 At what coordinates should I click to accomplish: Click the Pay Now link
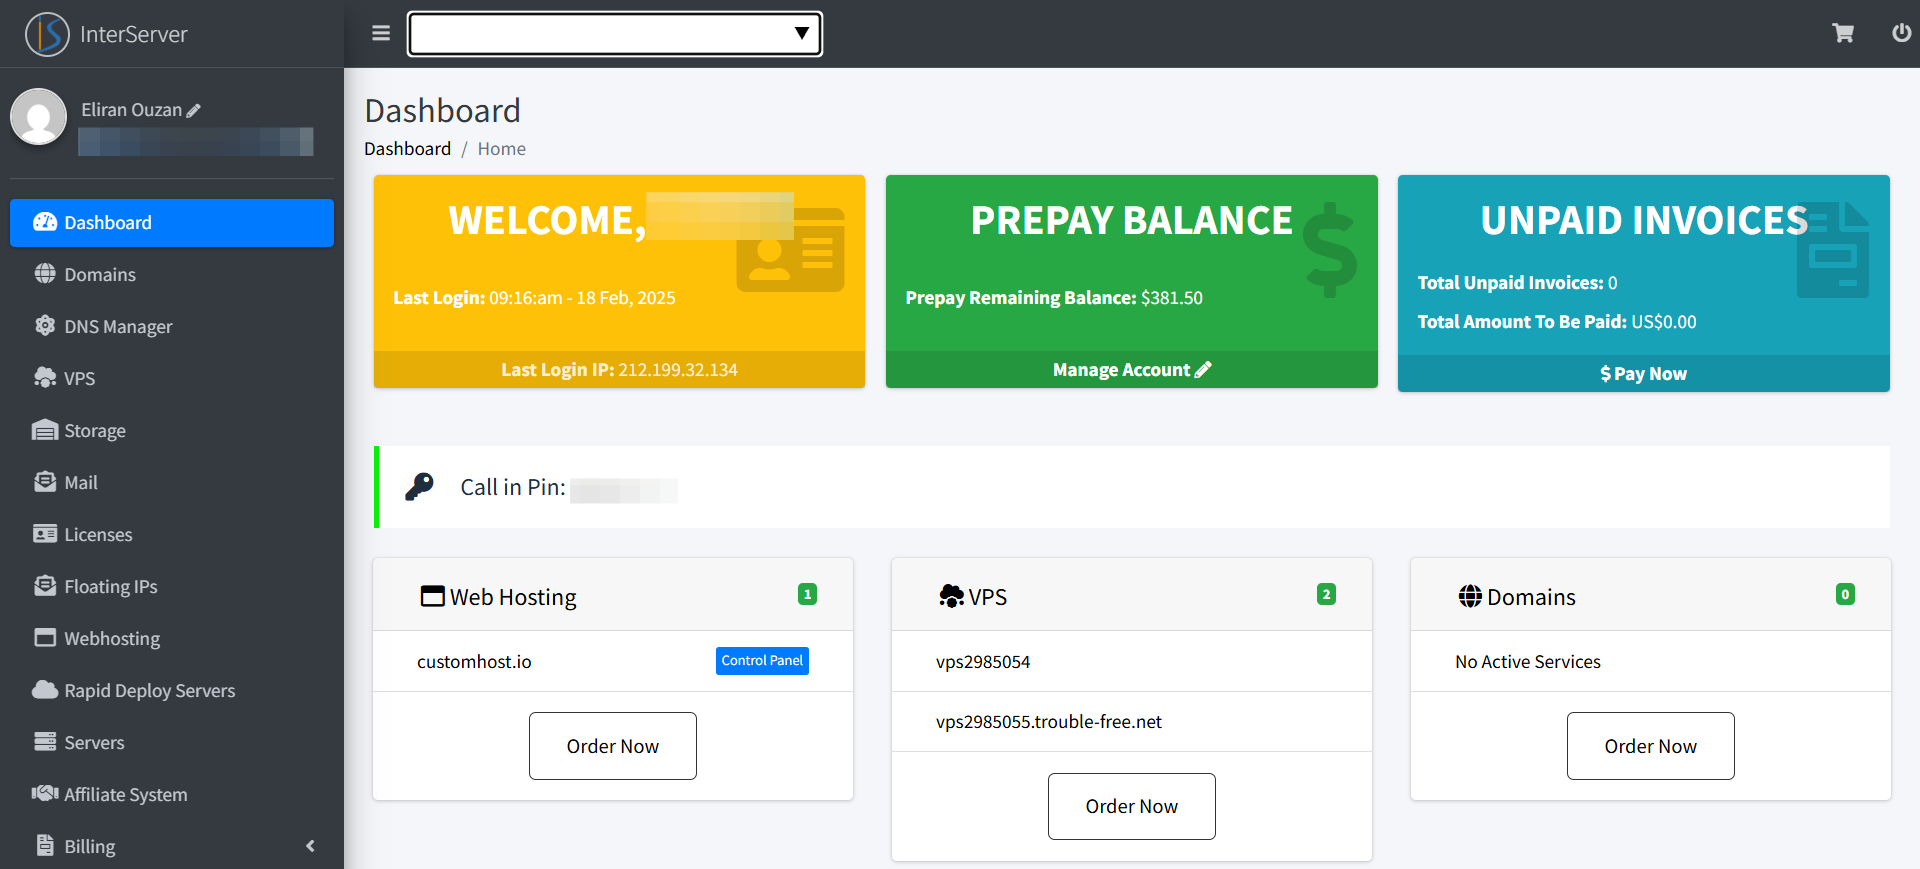pos(1643,374)
